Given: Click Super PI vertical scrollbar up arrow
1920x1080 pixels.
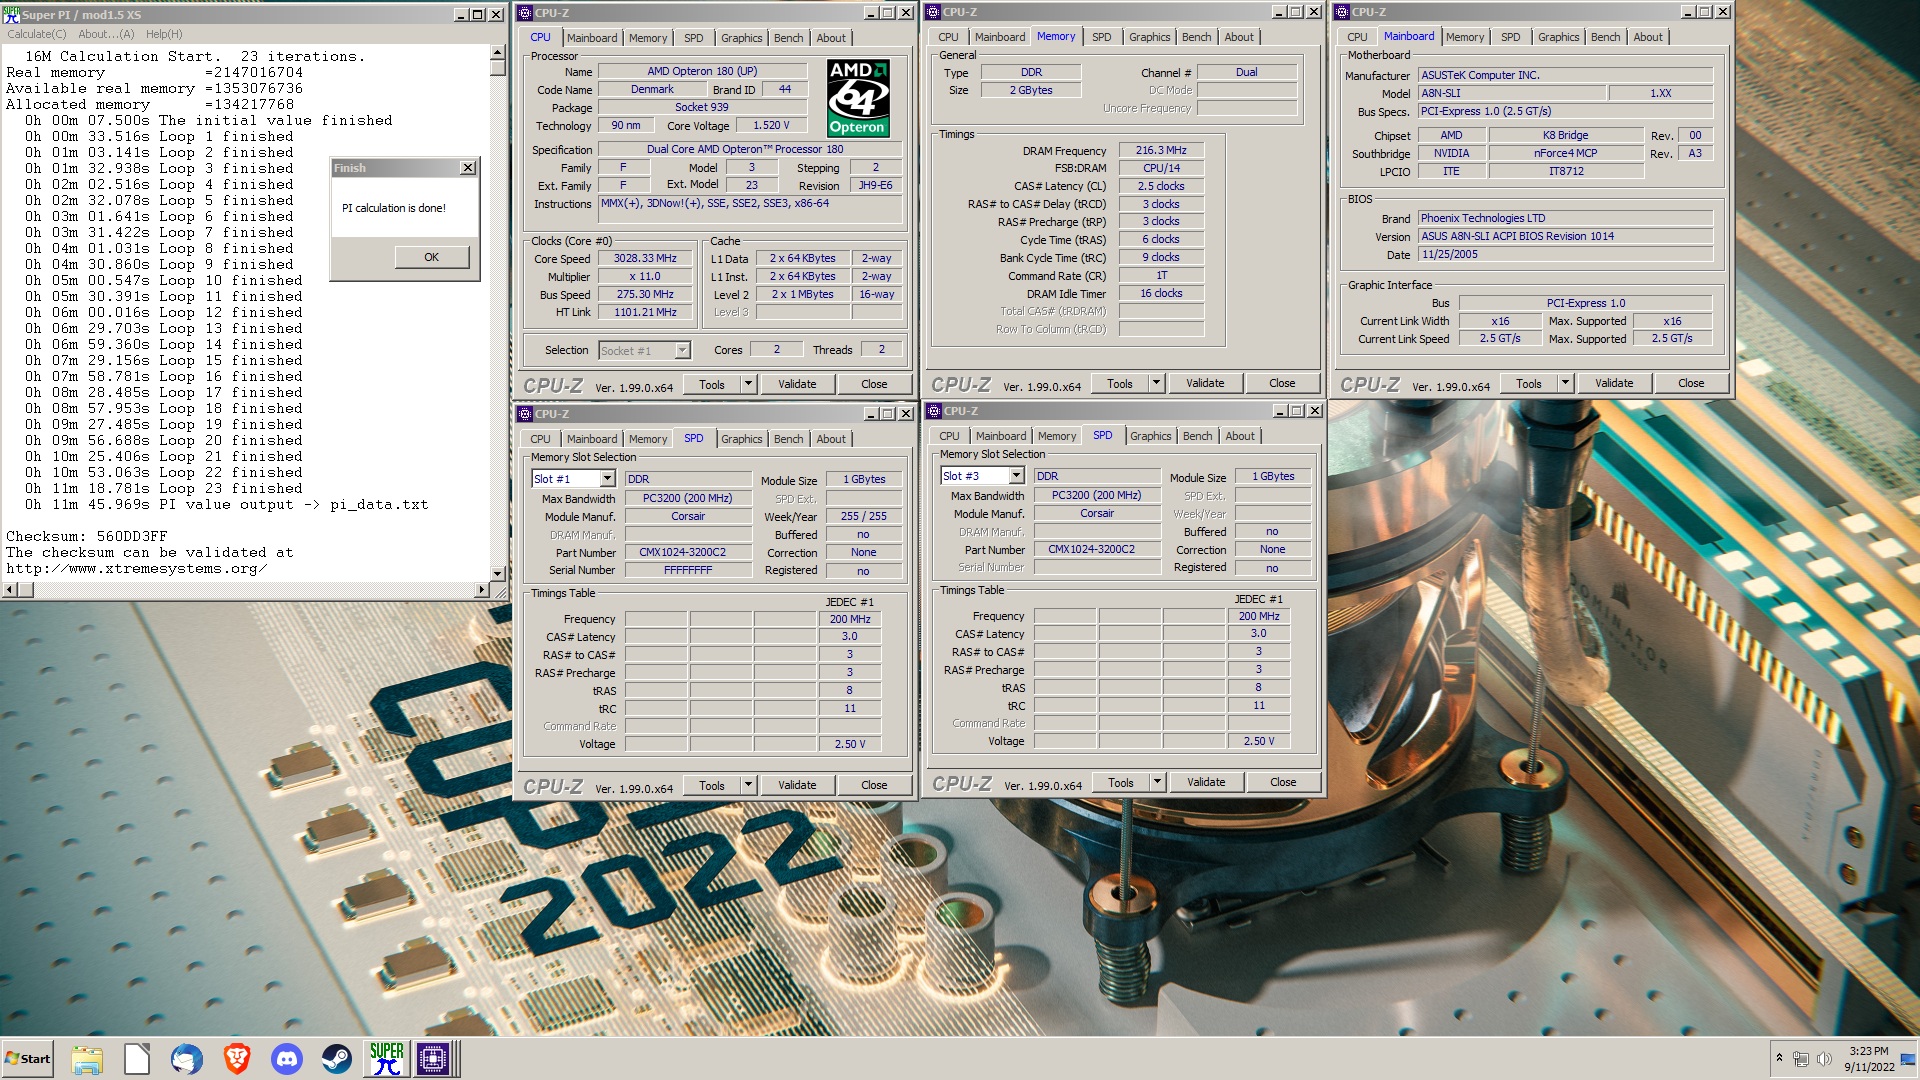Looking at the screenshot, I should tap(498, 53).
